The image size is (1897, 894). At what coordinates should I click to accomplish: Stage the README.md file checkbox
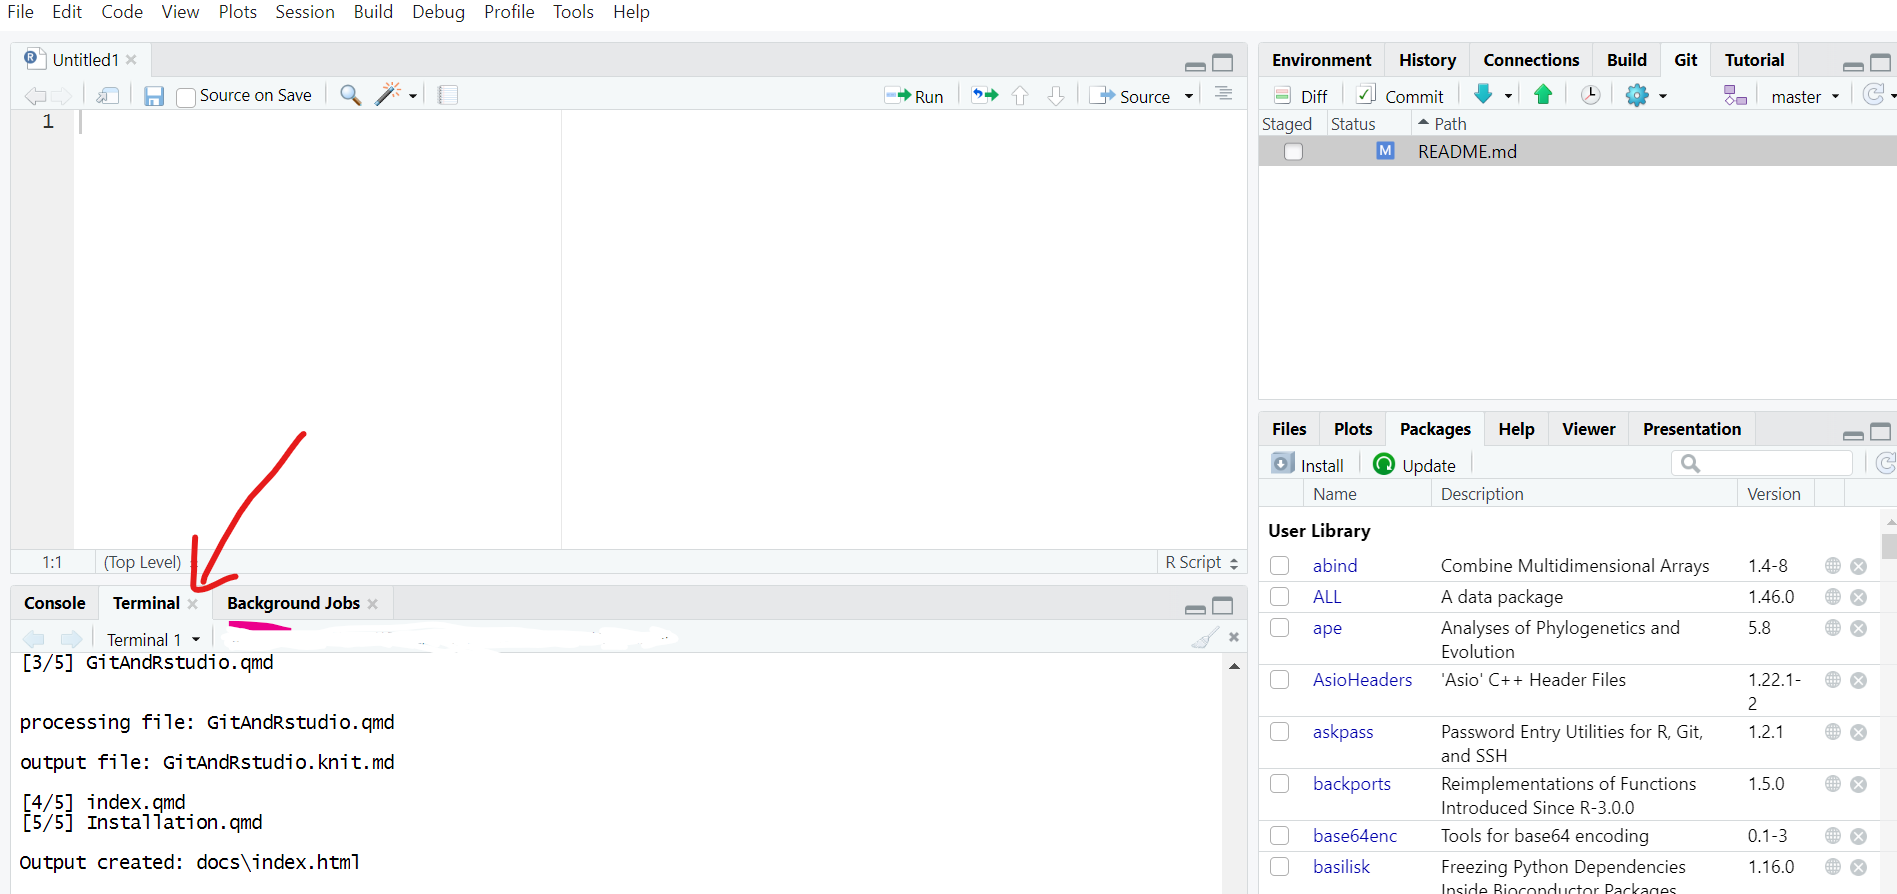[1293, 152]
